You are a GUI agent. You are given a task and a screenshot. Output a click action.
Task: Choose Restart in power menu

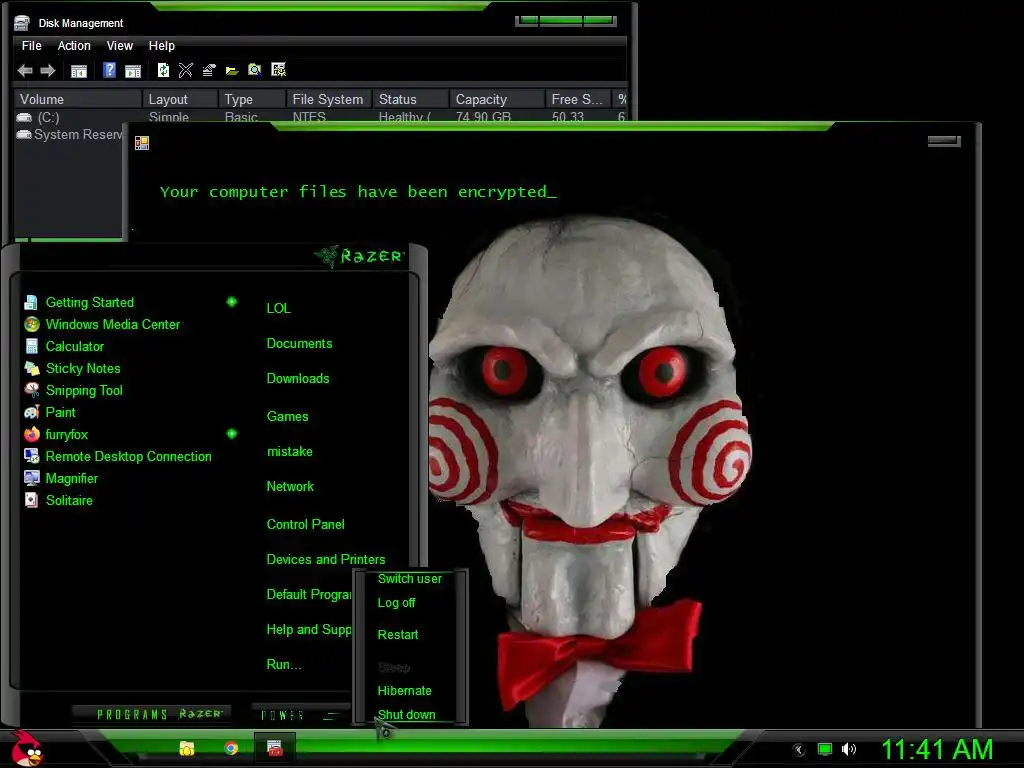coord(398,635)
